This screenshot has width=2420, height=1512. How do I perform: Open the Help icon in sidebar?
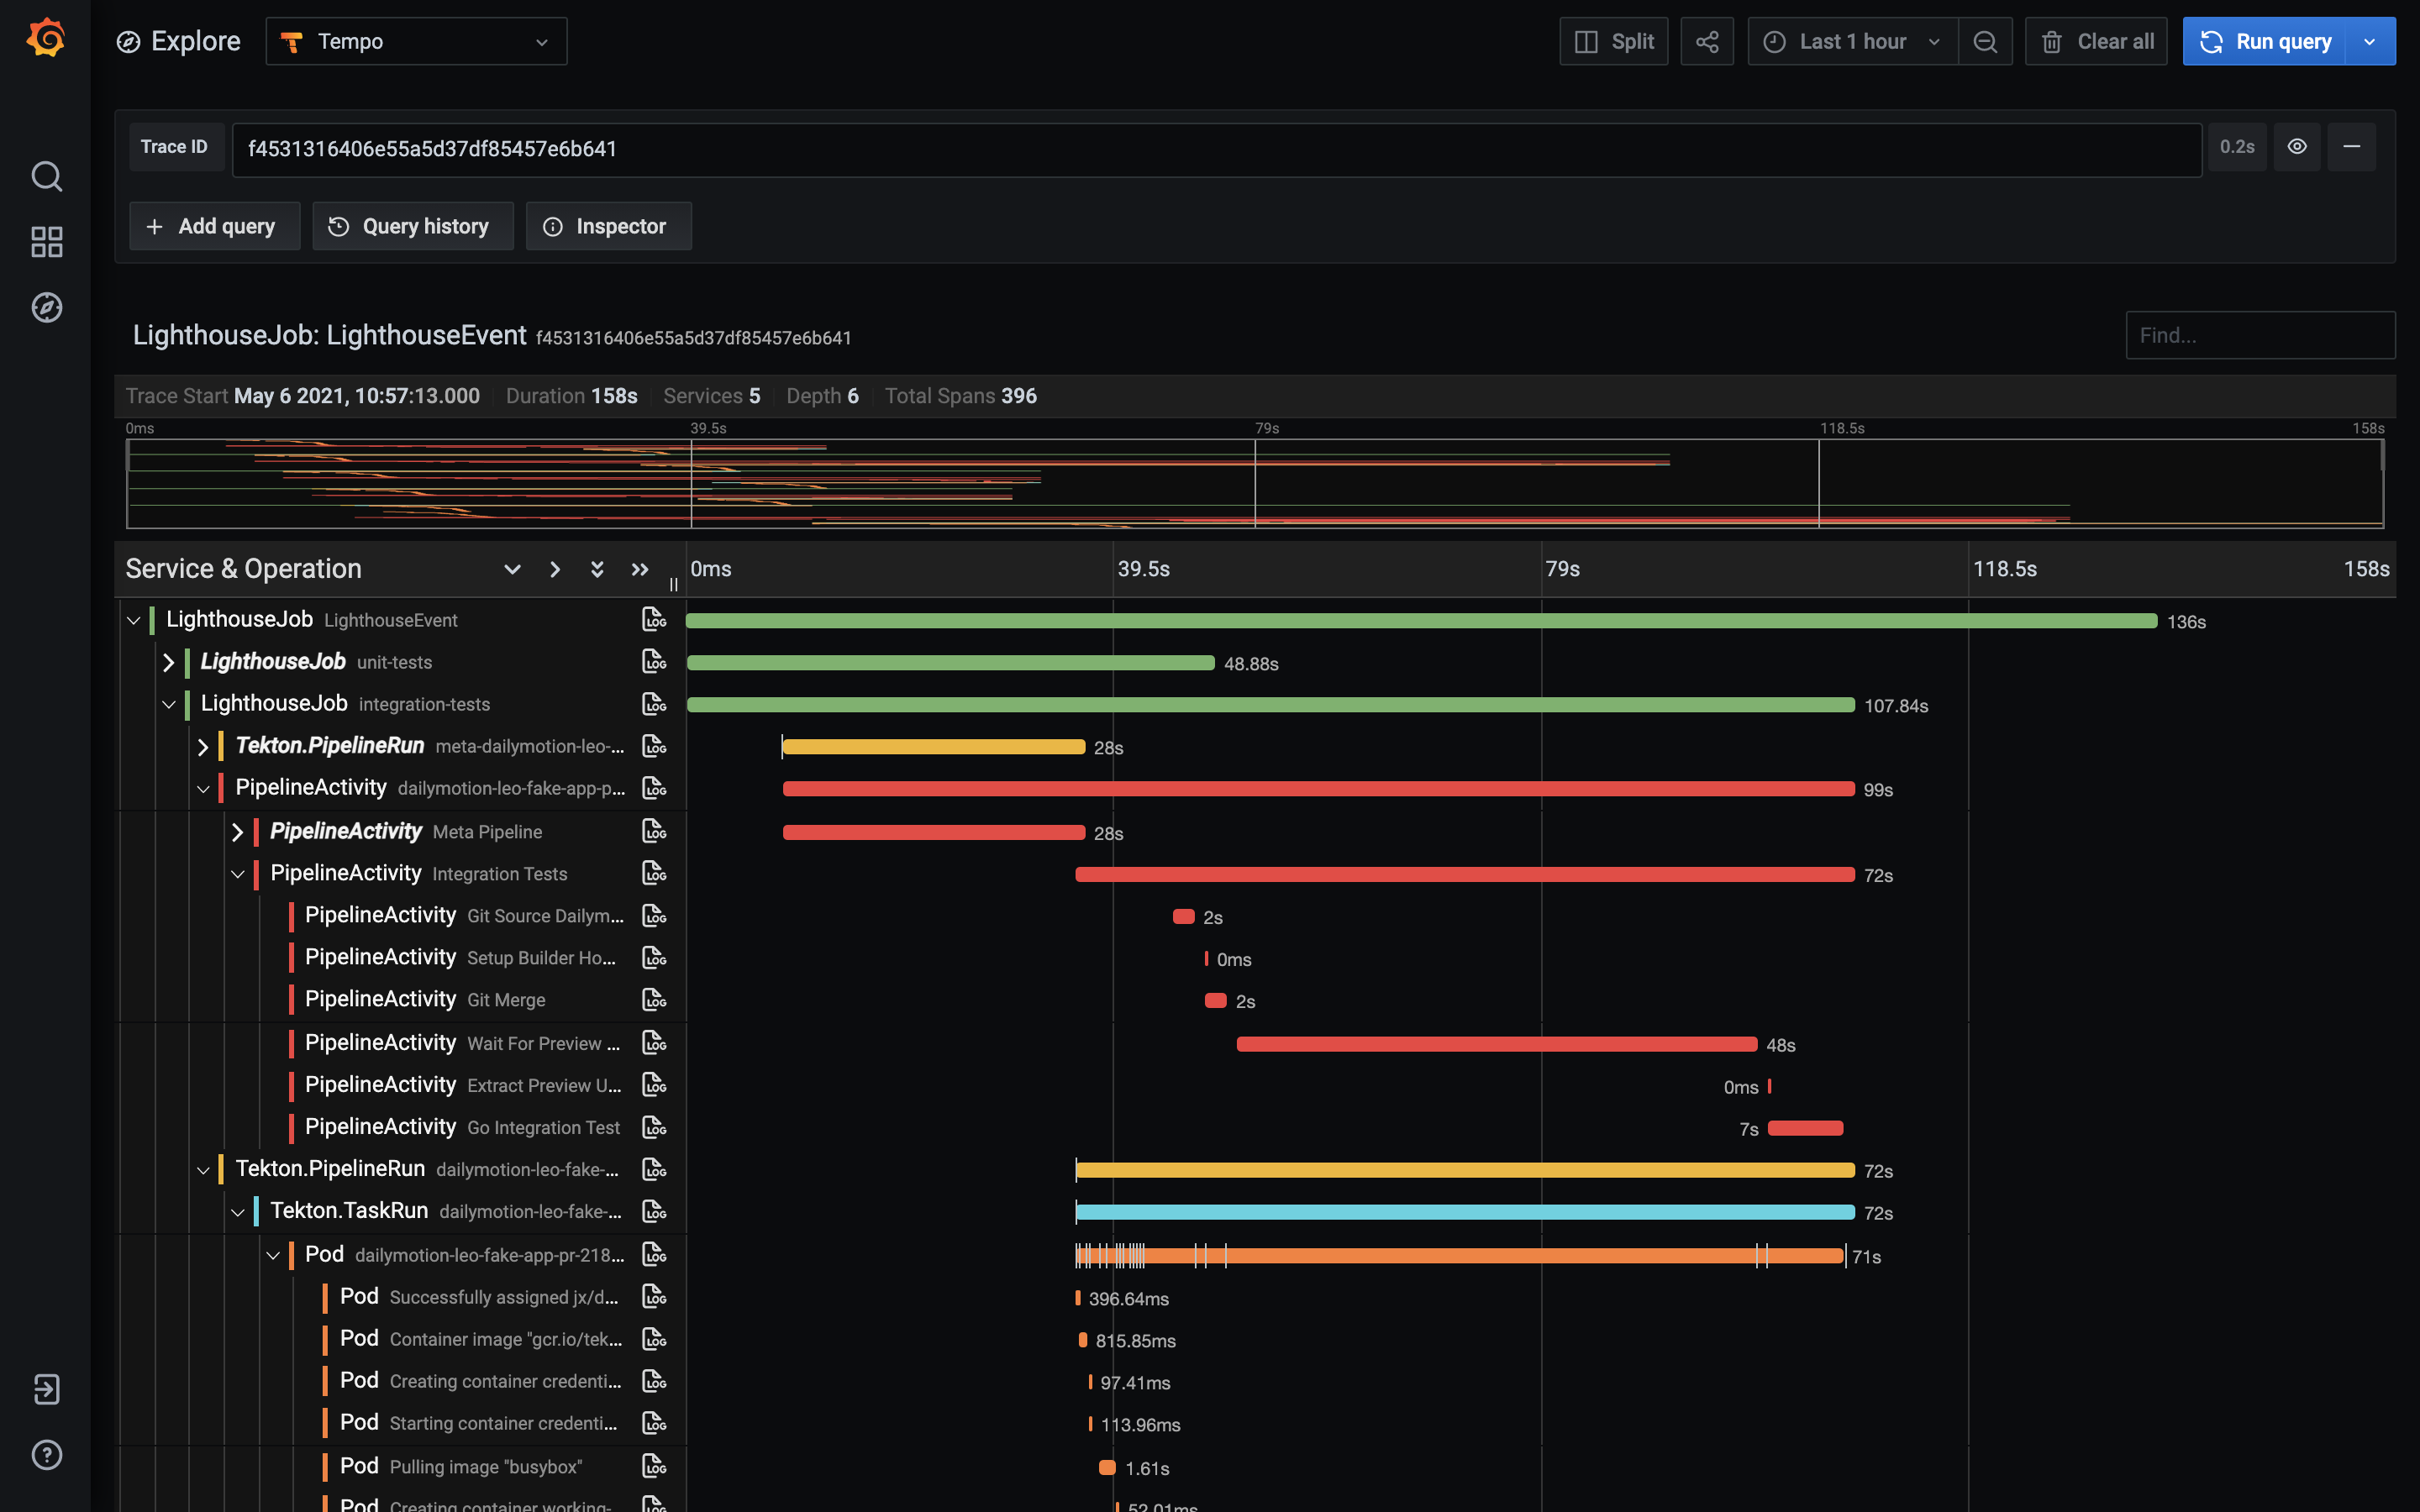click(46, 1454)
